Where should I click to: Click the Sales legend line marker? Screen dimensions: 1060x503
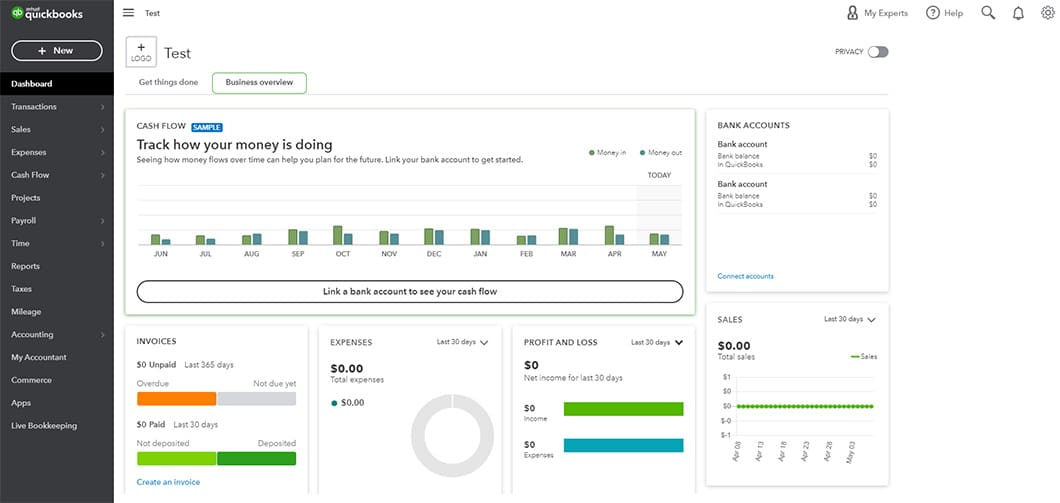(855, 356)
